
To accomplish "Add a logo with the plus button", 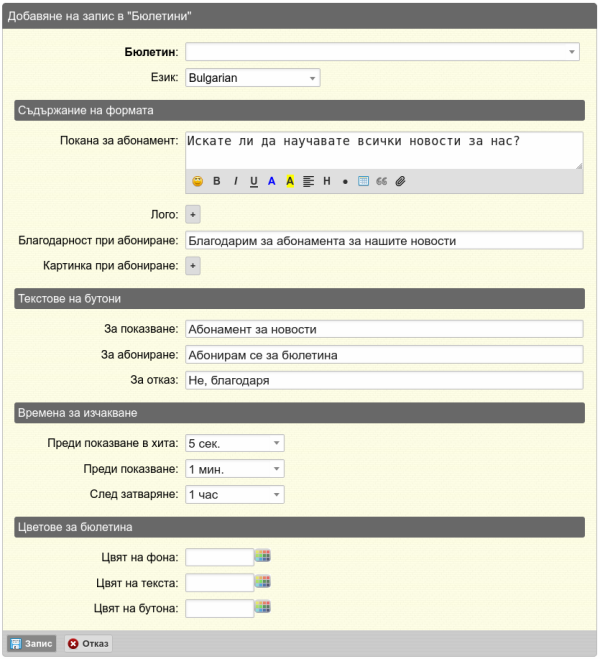I will (193, 215).
